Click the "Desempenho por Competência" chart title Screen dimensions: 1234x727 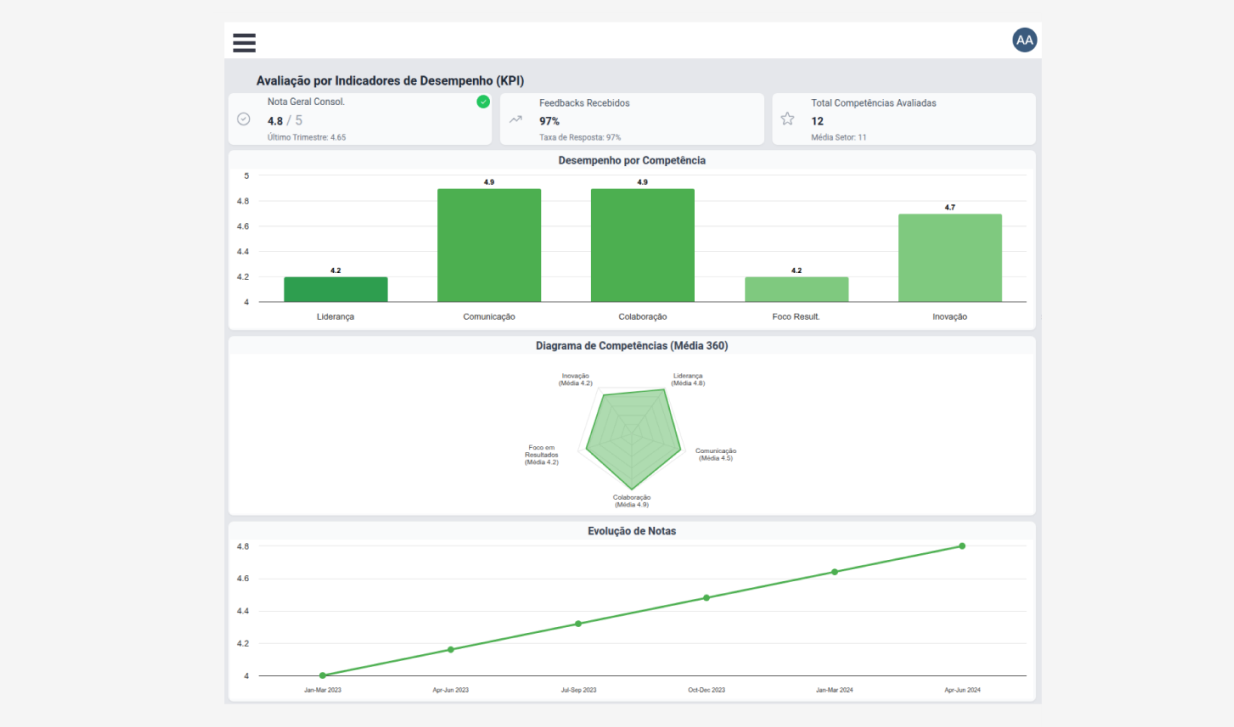[632, 160]
